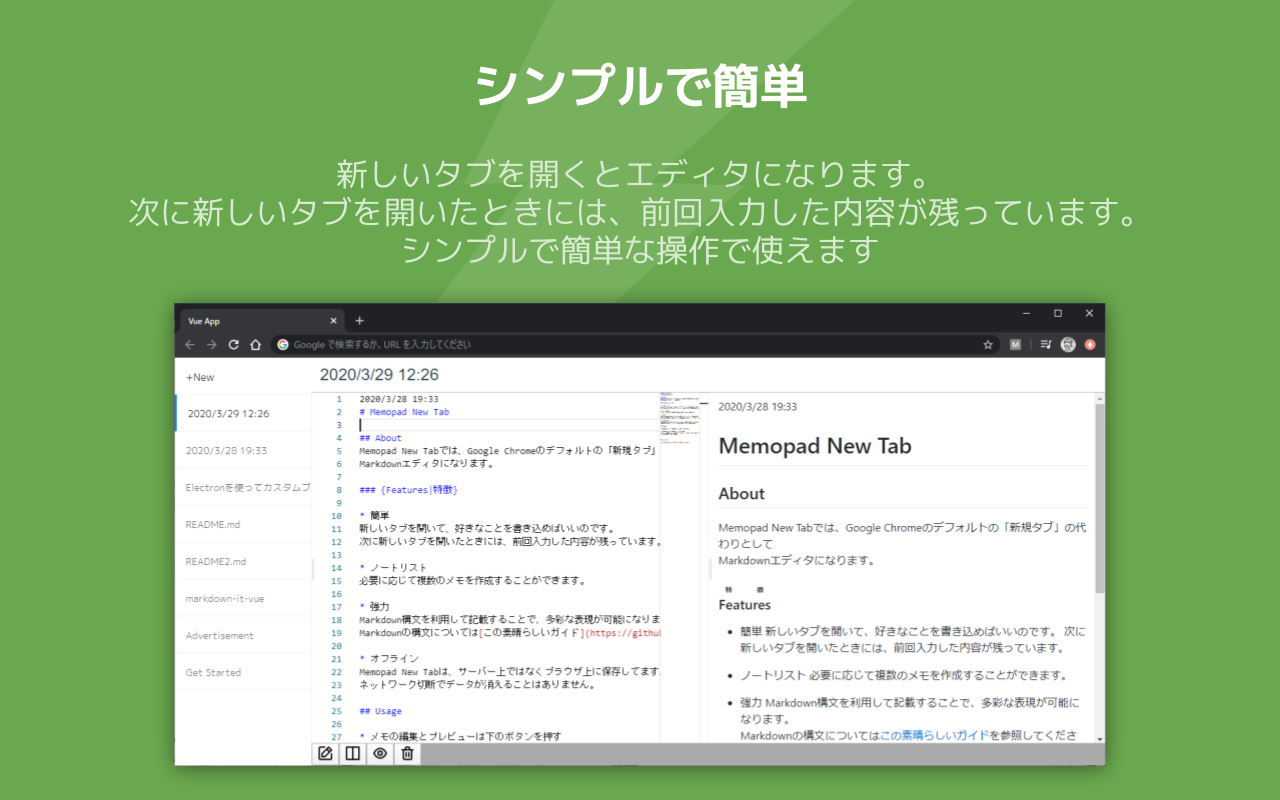Open the browser profile avatar
The height and width of the screenshot is (800, 1280).
1068,344
